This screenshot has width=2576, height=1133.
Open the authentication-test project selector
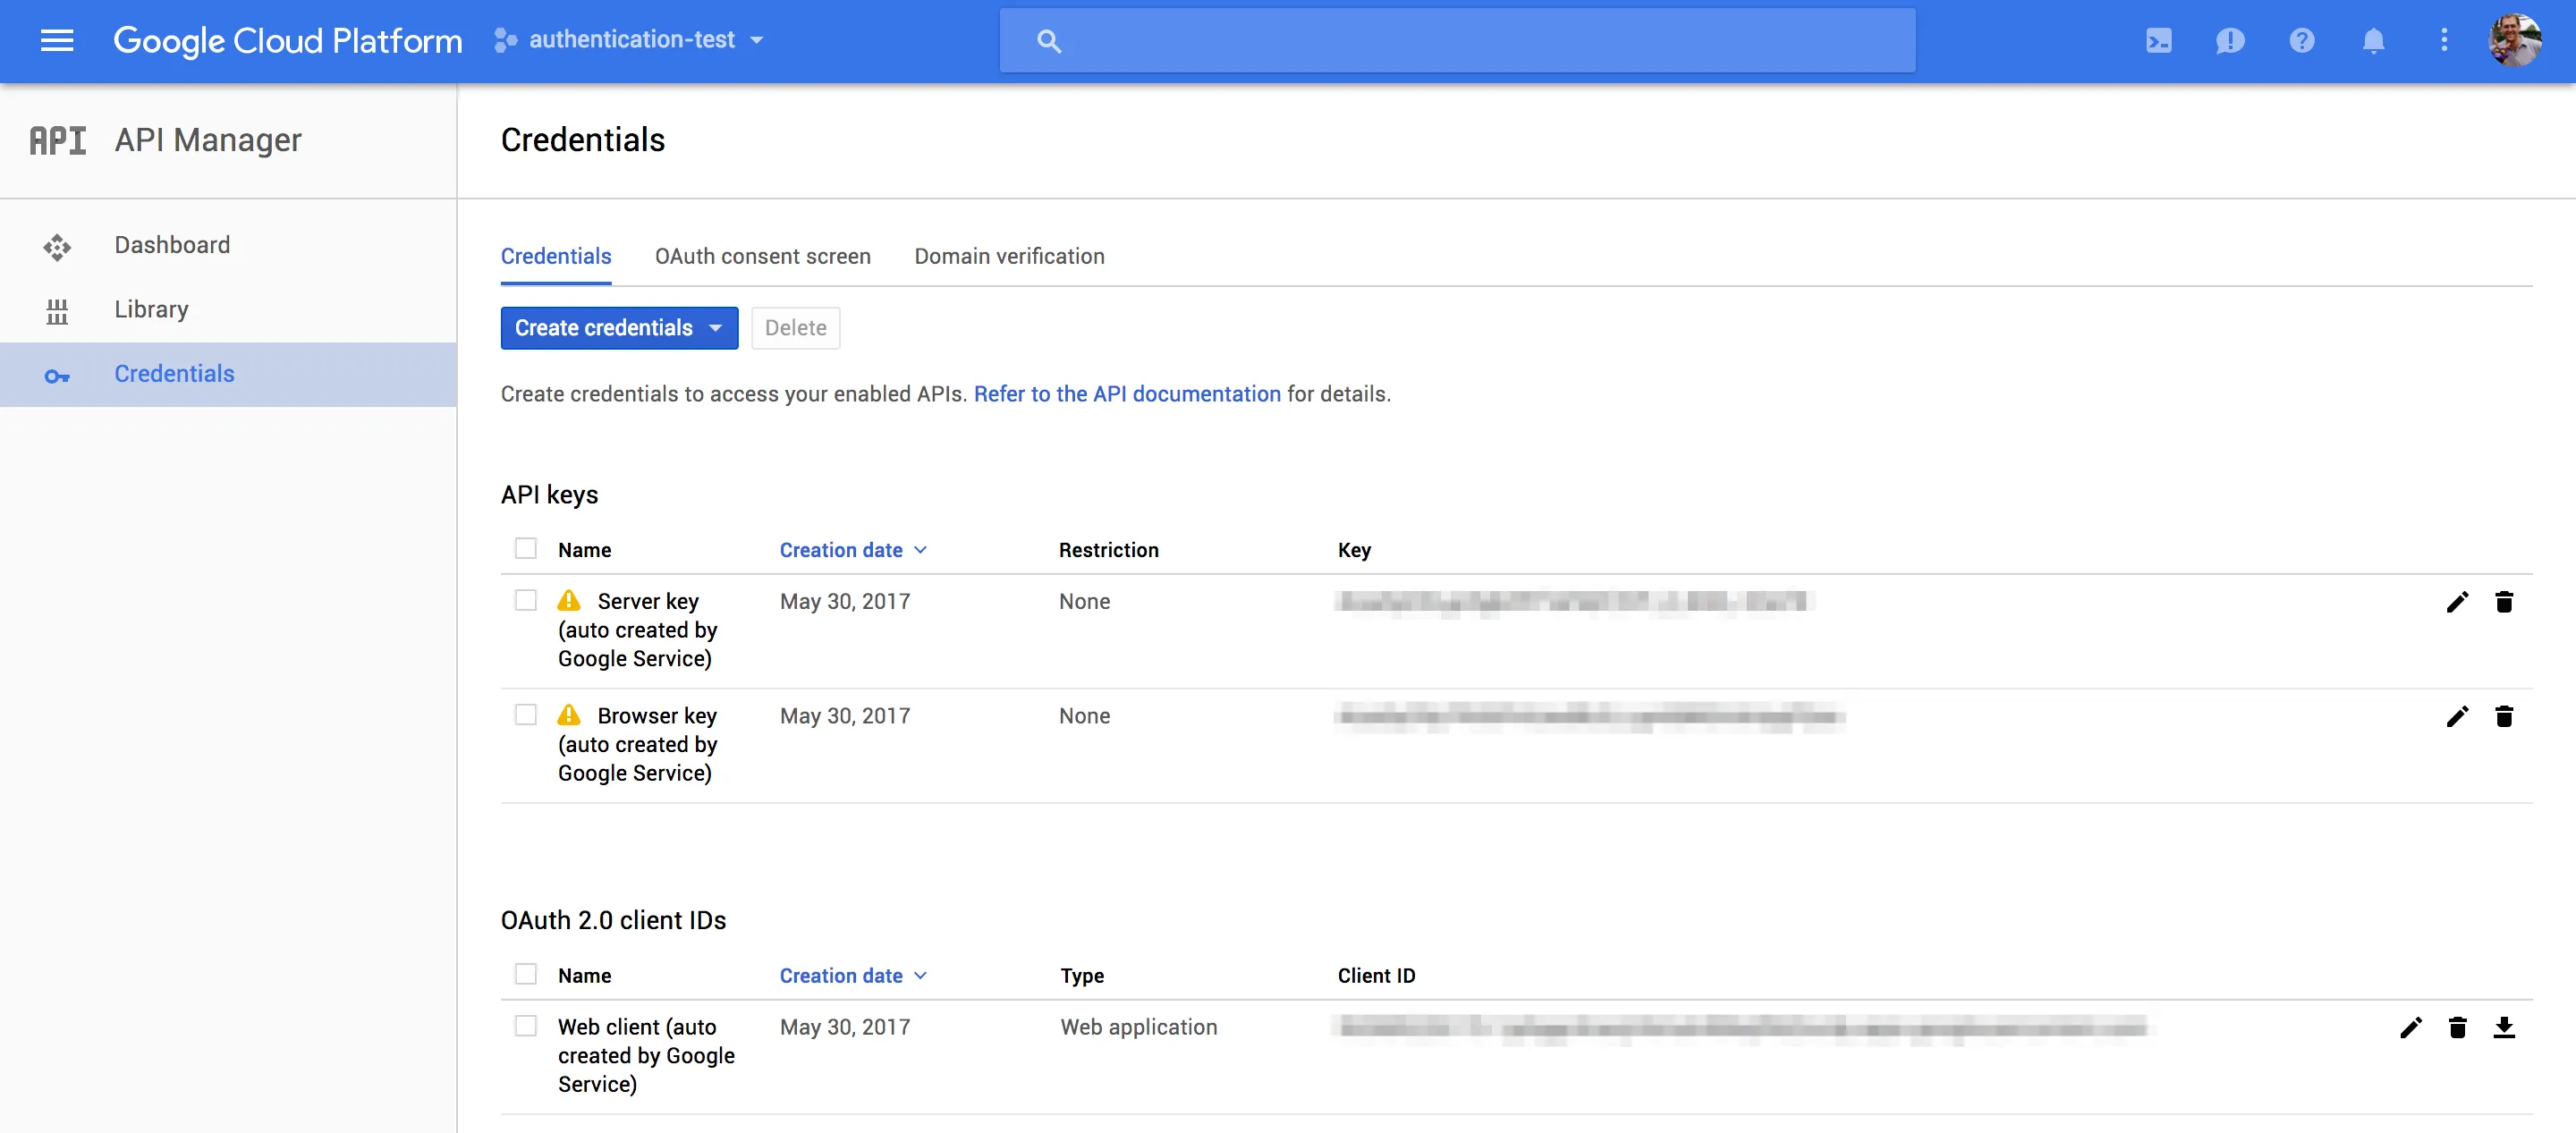[x=632, y=40]
